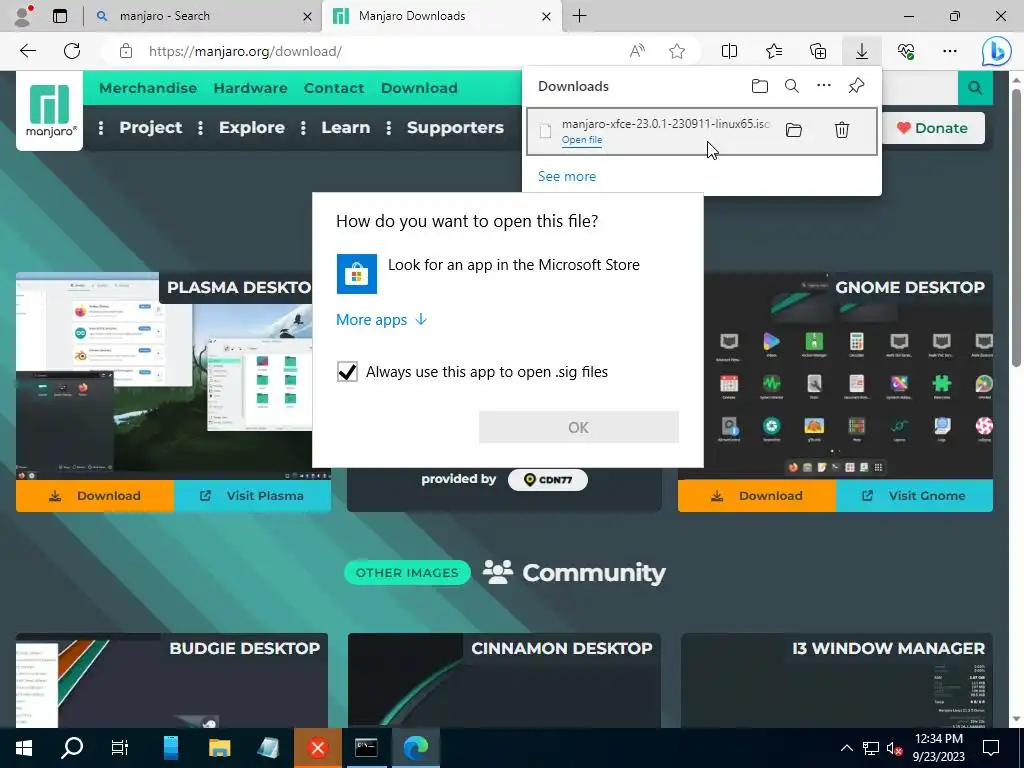
Task: Open the Read aloud icon in address bar
Action: pyautogui.click(x=637, y=51)
